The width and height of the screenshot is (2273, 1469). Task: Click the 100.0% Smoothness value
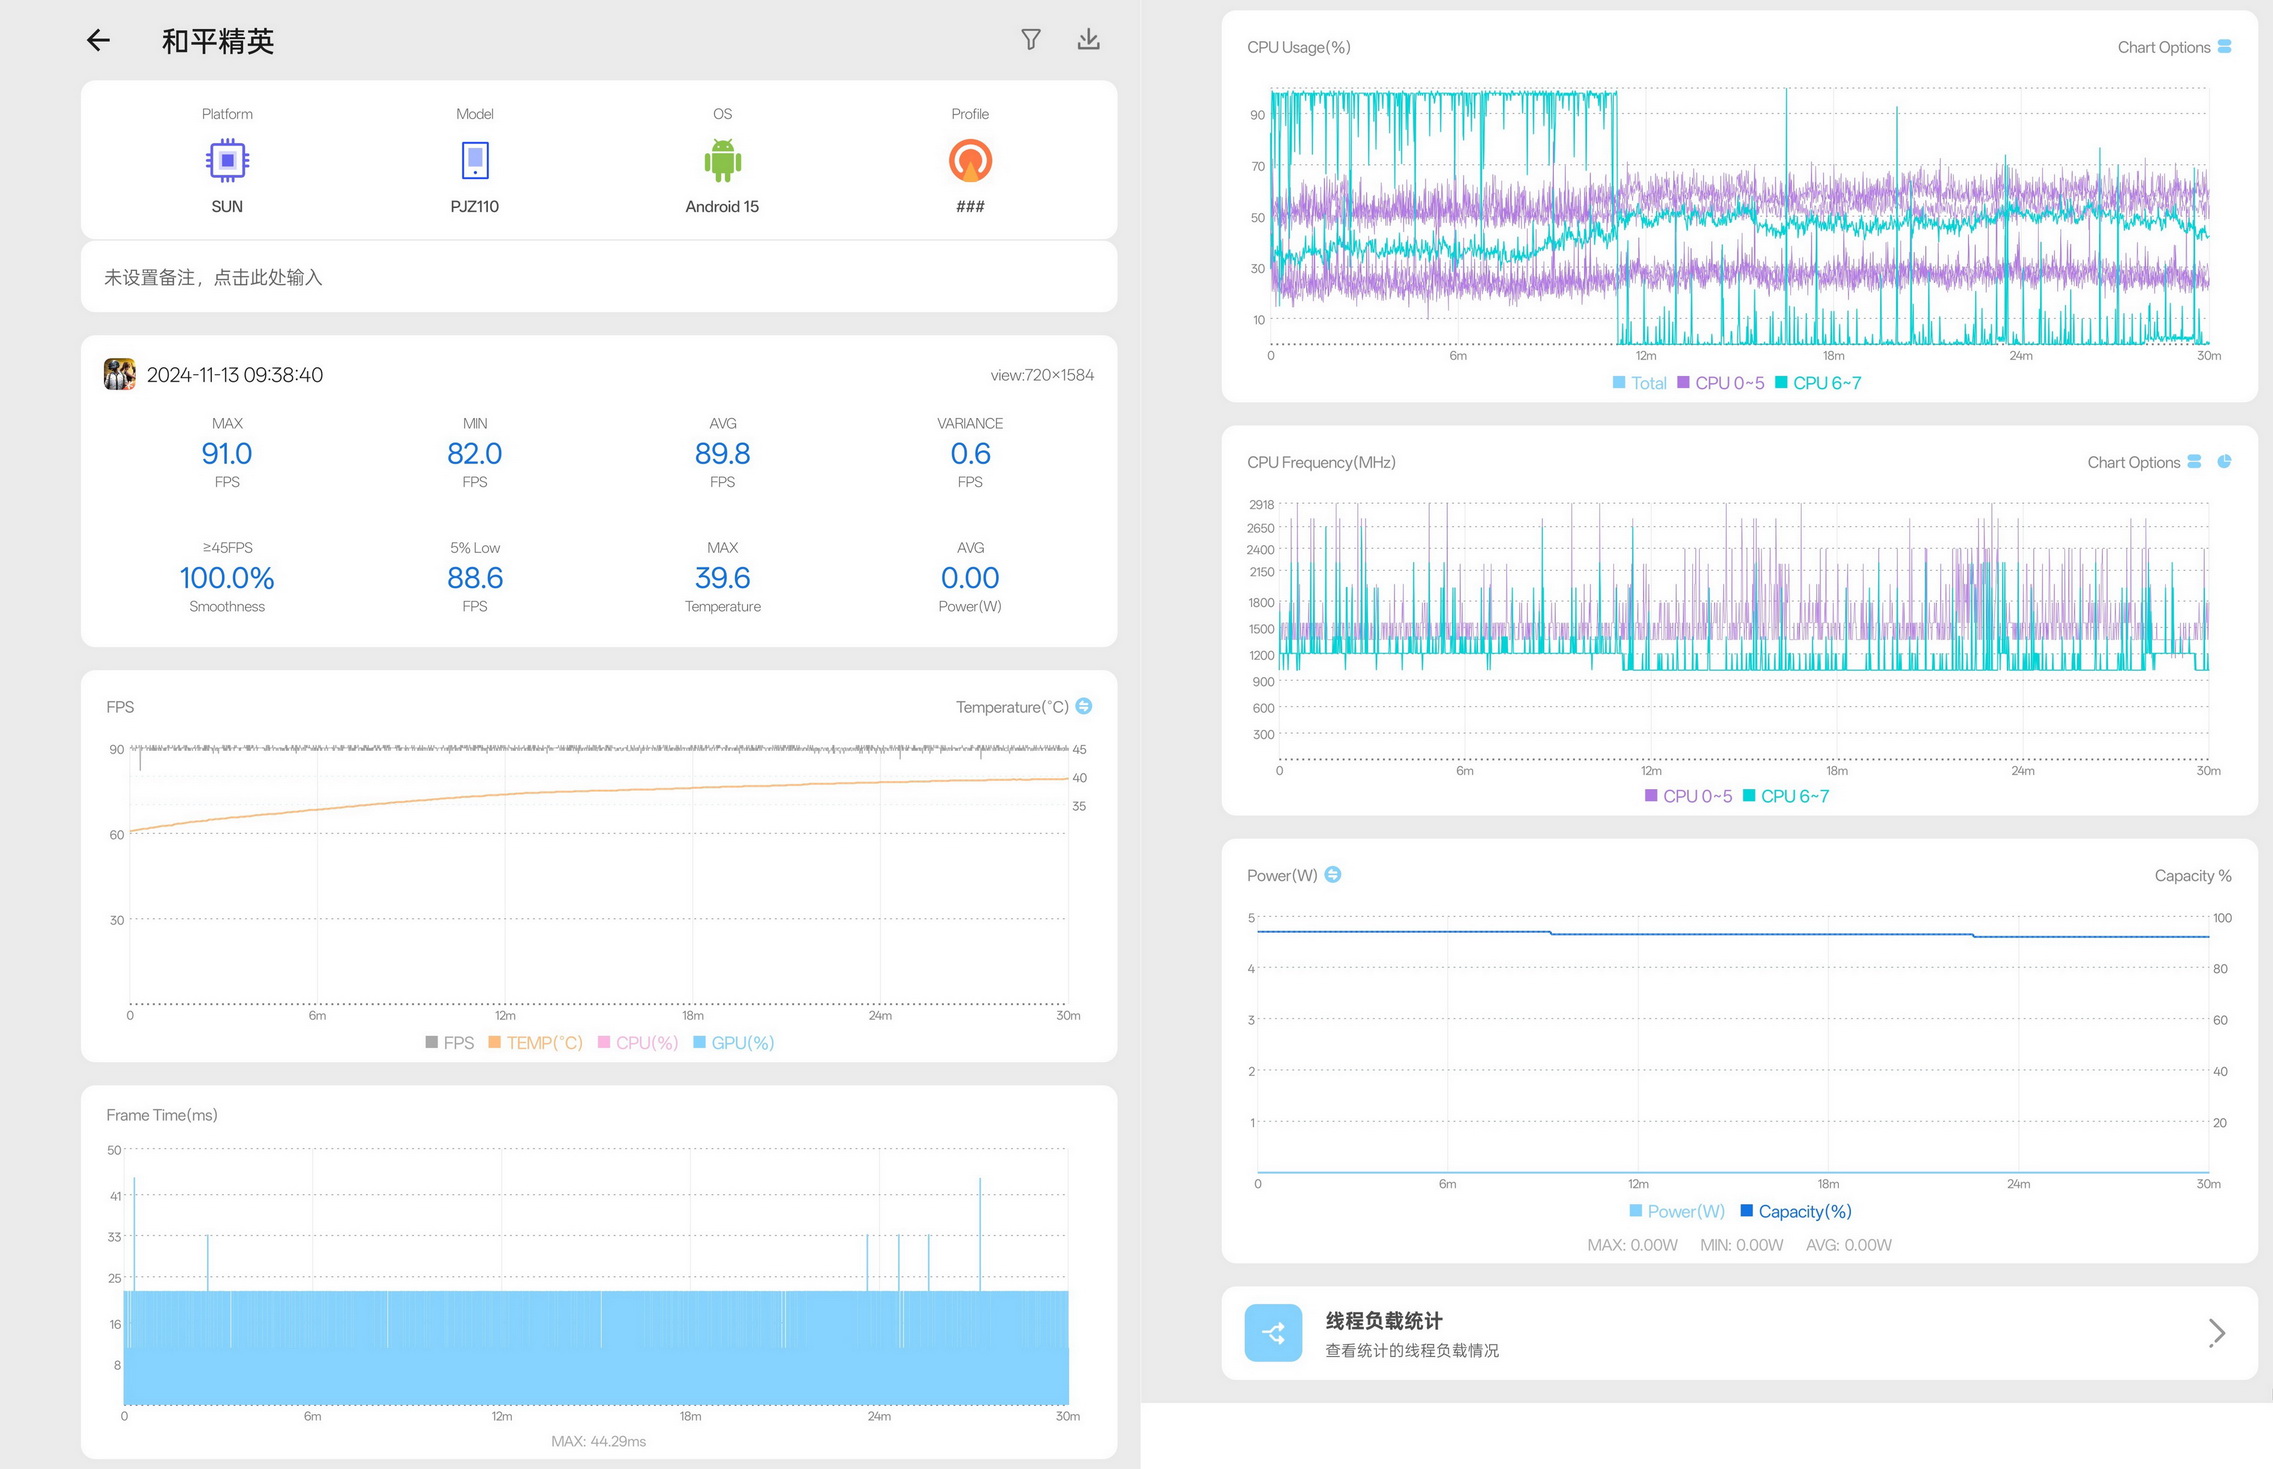coord(227,578)
